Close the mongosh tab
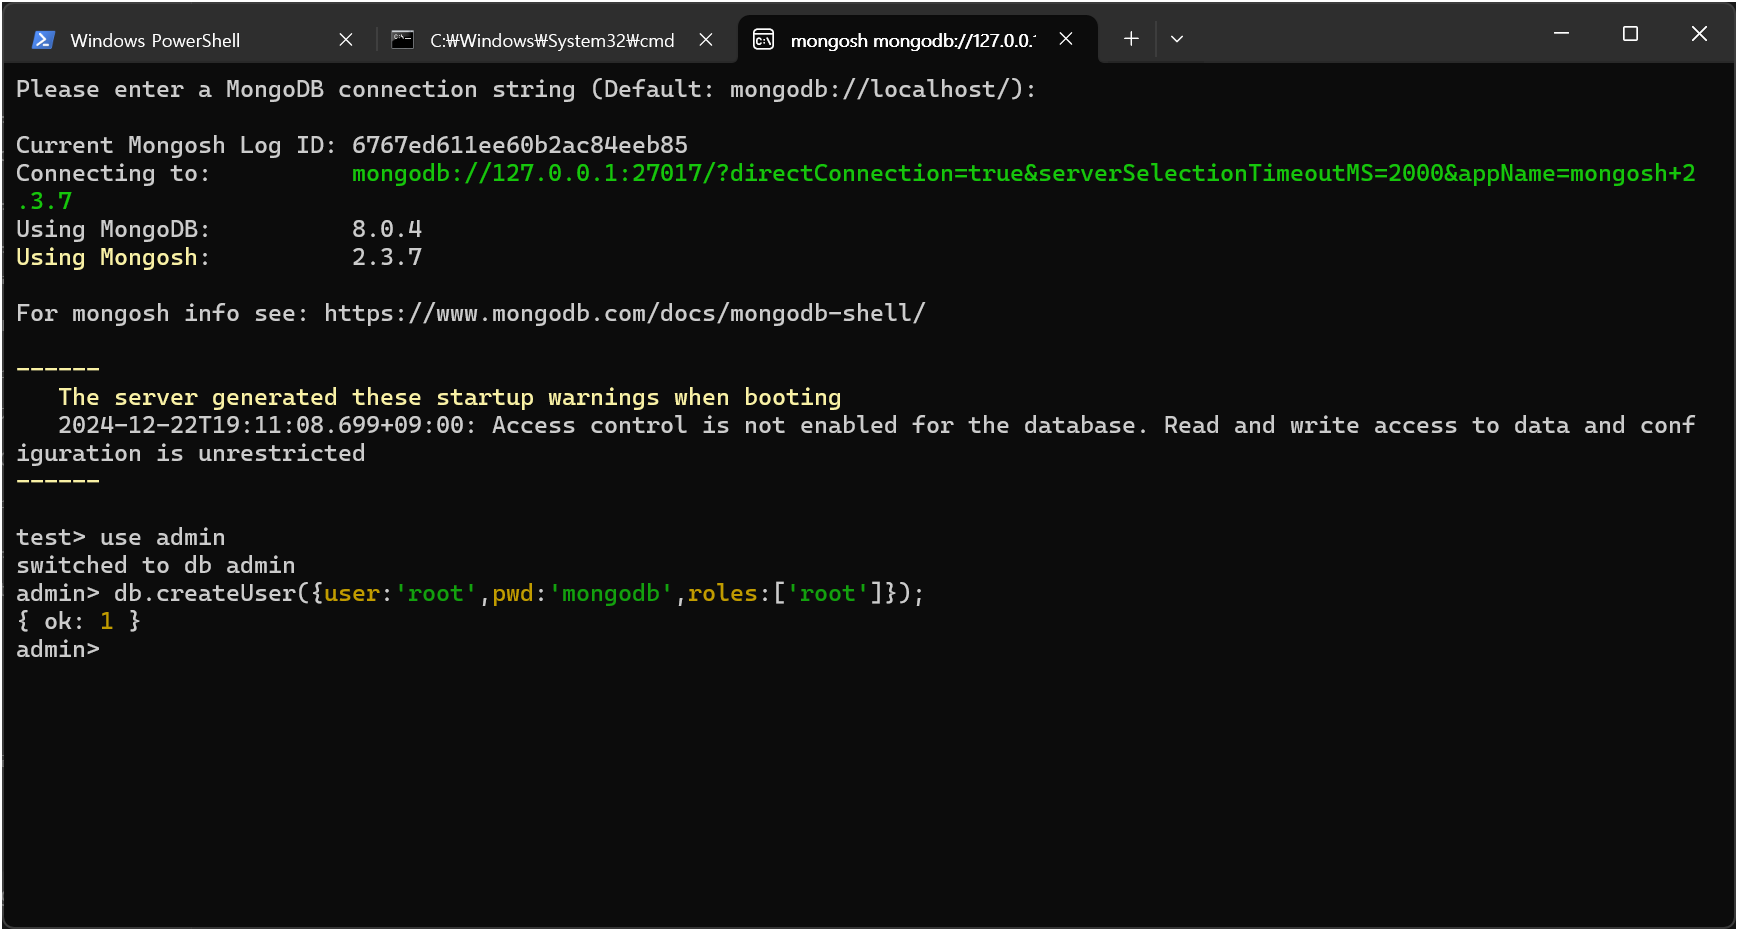Image resolution: width=1738 pixels, height=931 pixels. 1066,39
